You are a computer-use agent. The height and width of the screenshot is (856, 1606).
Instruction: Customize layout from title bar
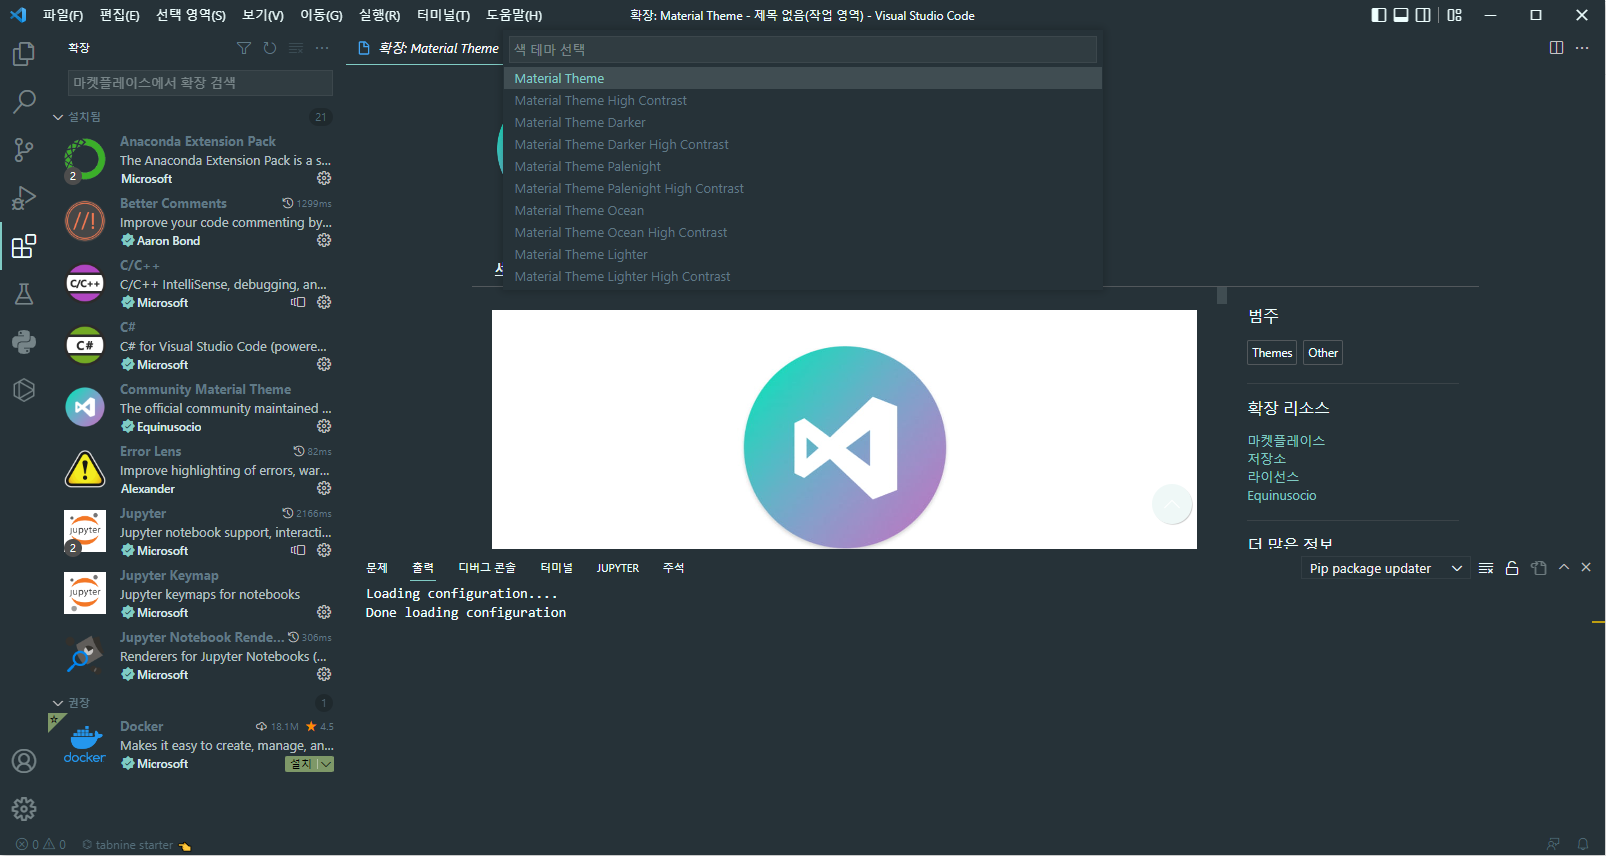click(1455, 15)
